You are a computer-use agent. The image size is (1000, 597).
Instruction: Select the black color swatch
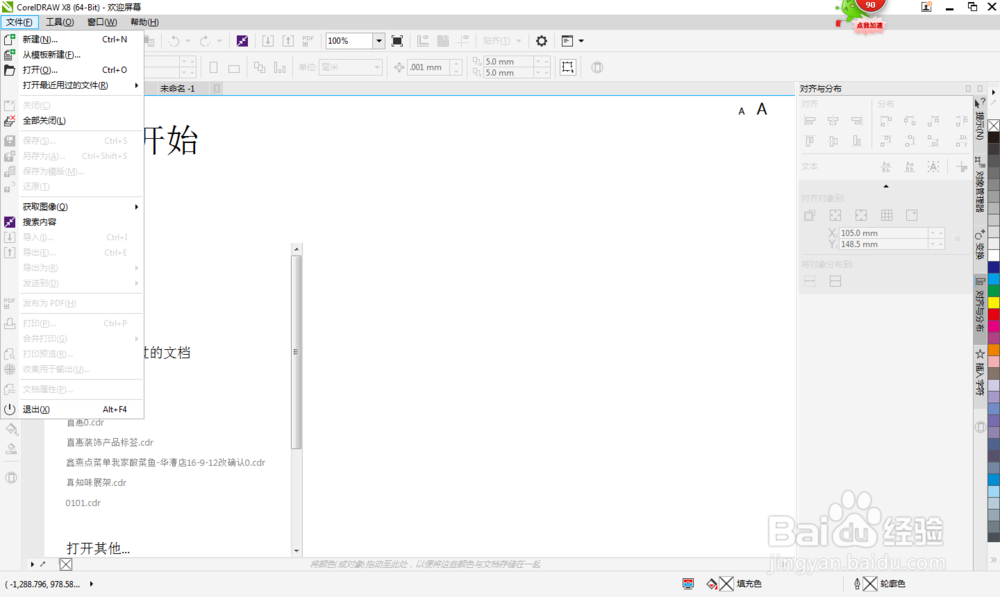pyautogui.click(x=994, y=138)
